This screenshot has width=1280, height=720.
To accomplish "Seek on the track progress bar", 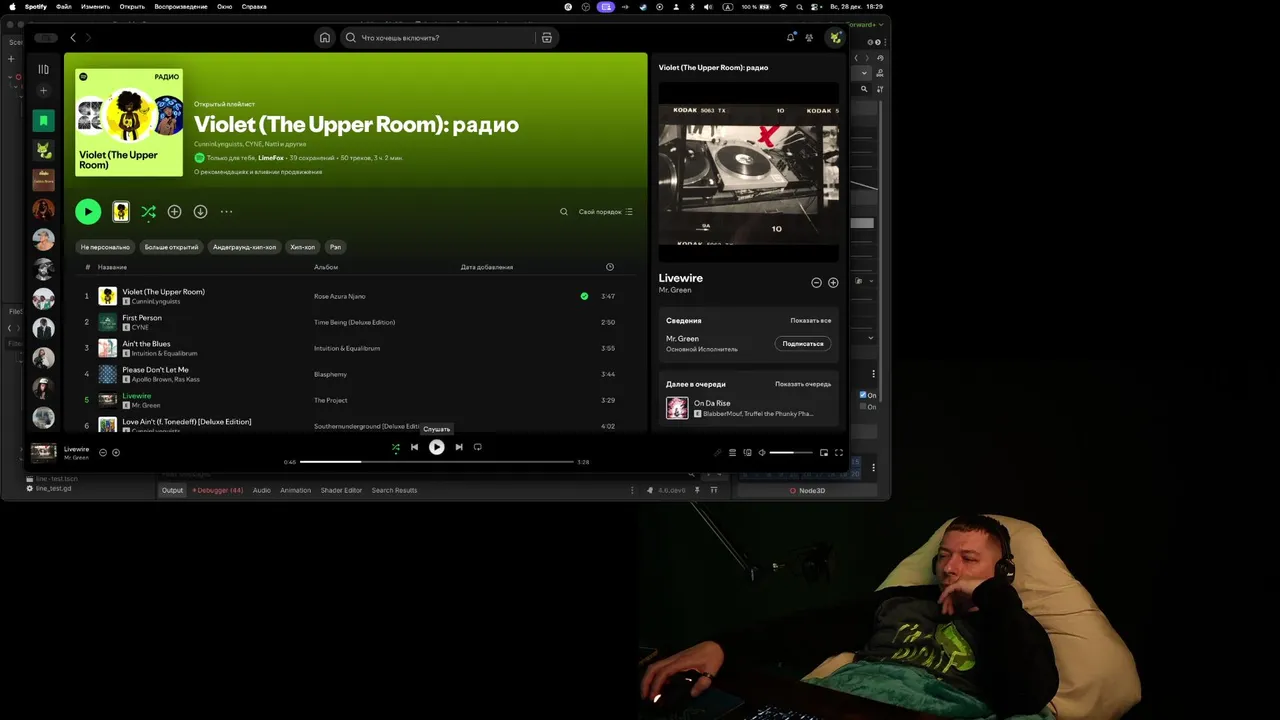I will coord(437,462).
